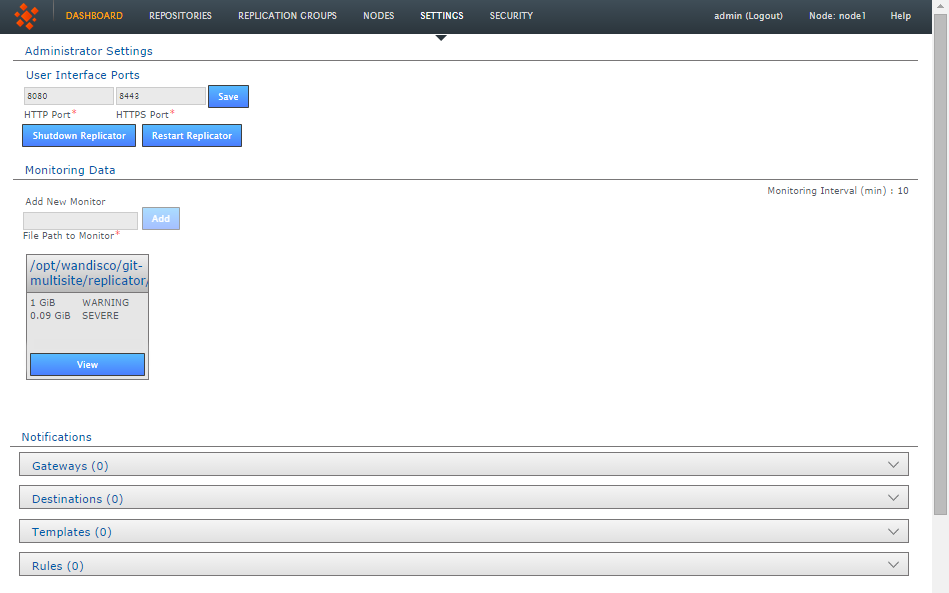Open the Help link
The height and width of the screenshot is (593, 949).
point(901,16)
